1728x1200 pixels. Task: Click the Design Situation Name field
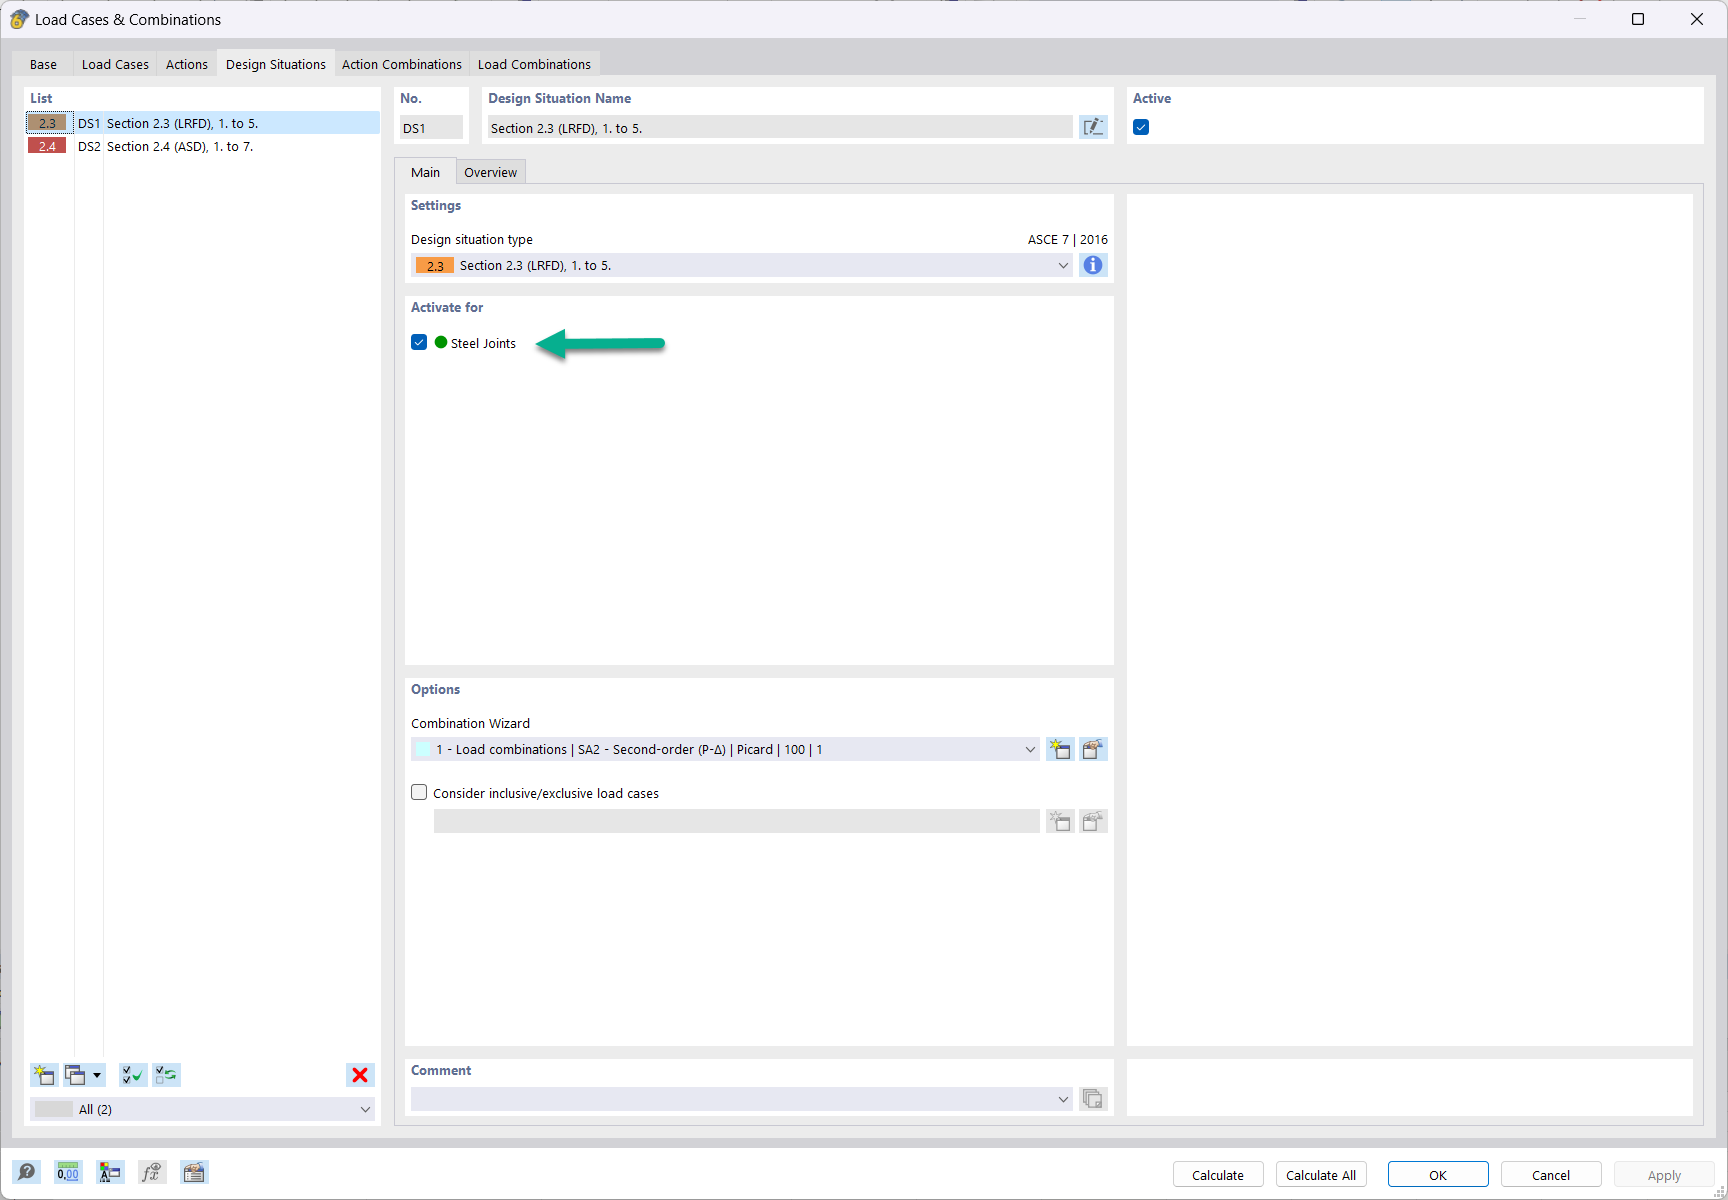click(780, 127)
